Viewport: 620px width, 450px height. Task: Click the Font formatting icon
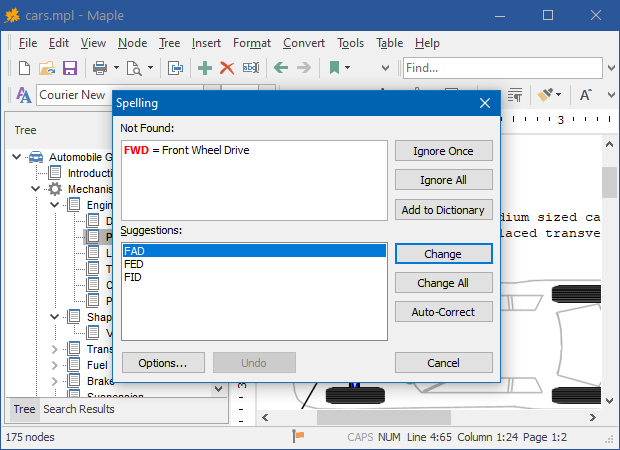tap(23, 95)
